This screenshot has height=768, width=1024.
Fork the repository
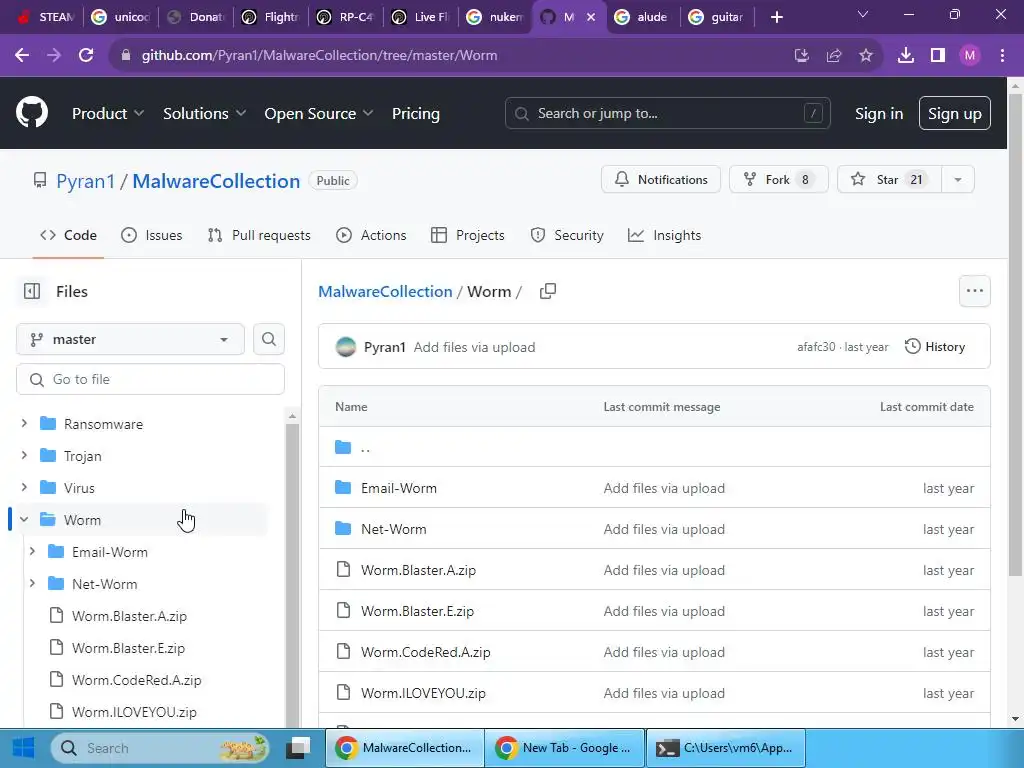pyautogui.click(x=778, y=180)
